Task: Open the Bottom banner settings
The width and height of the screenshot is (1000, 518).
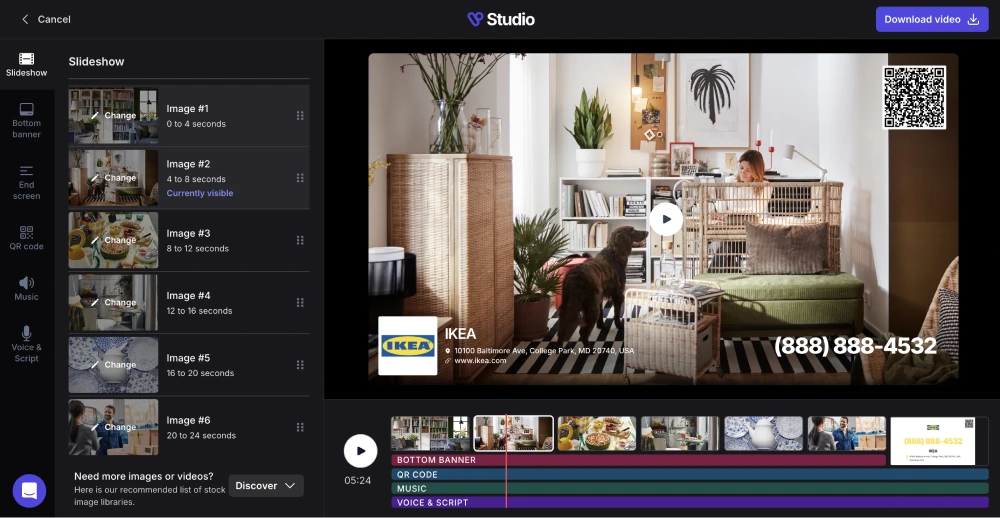Action: (x=27, y=119)
